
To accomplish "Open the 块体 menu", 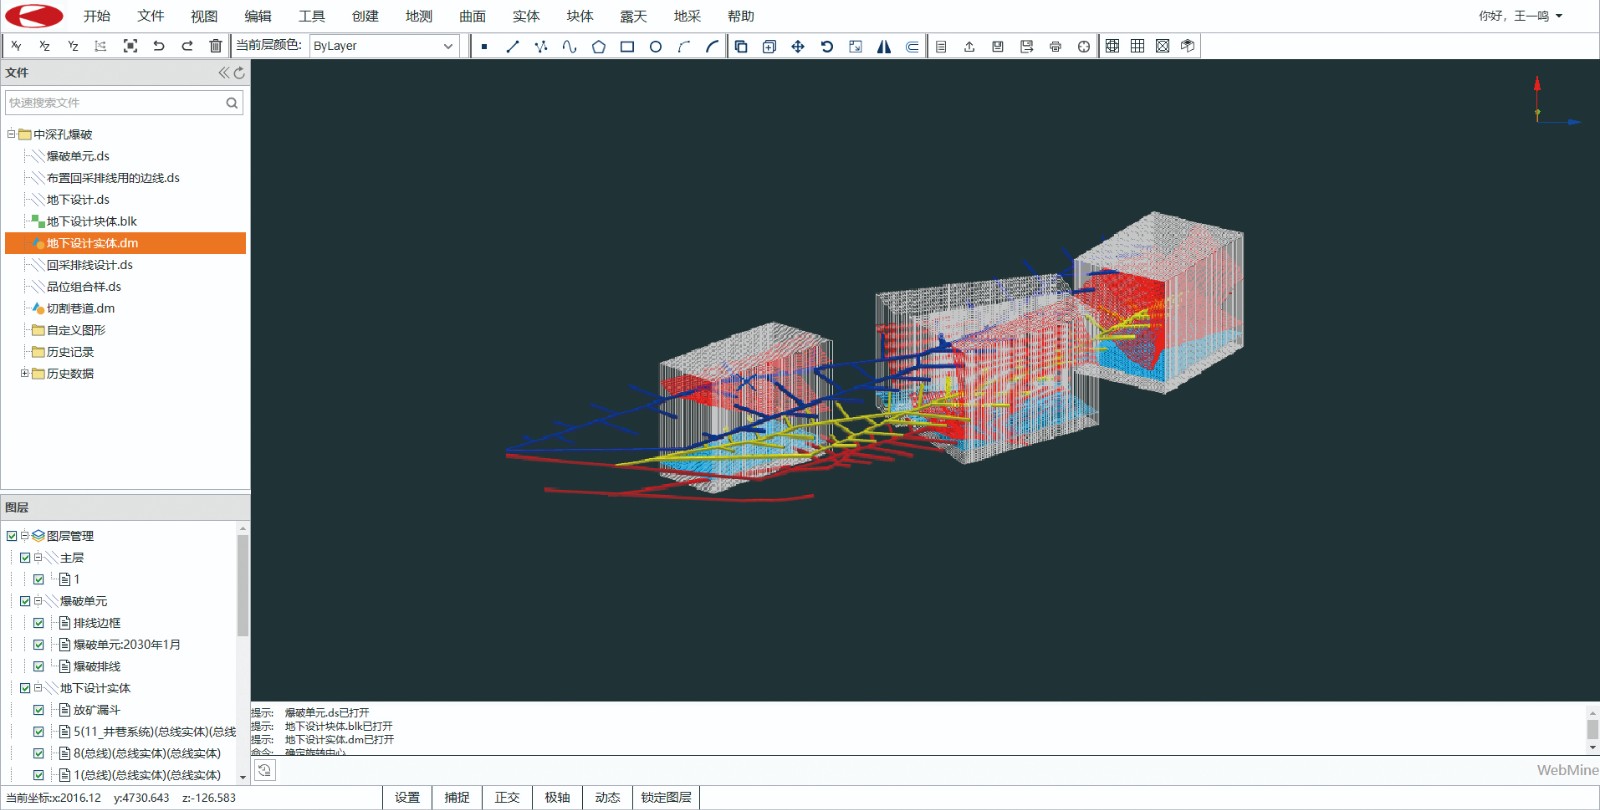I will [x=580, y=16].
